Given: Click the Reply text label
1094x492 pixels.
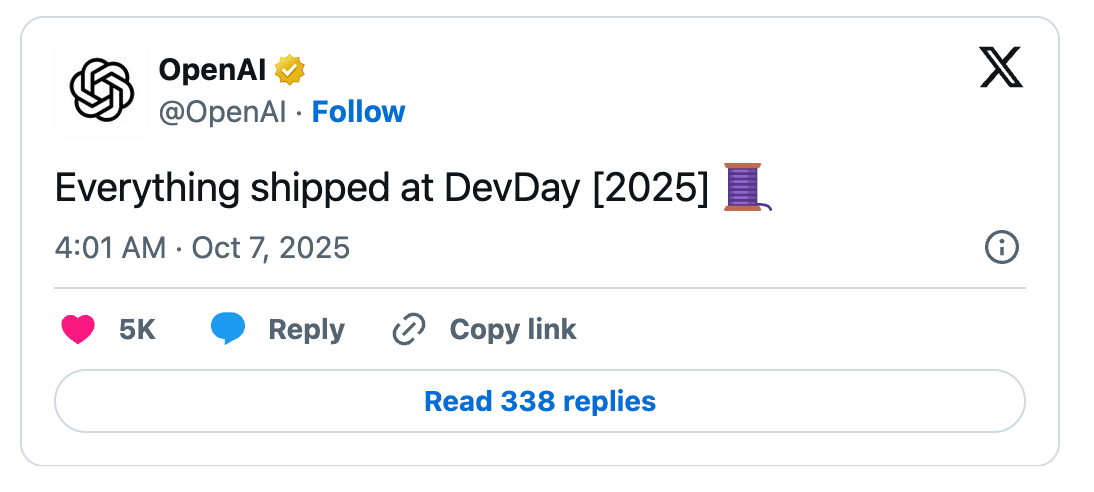Looking at the screenshot, I should pyautogui.click(x=306, y=329).
